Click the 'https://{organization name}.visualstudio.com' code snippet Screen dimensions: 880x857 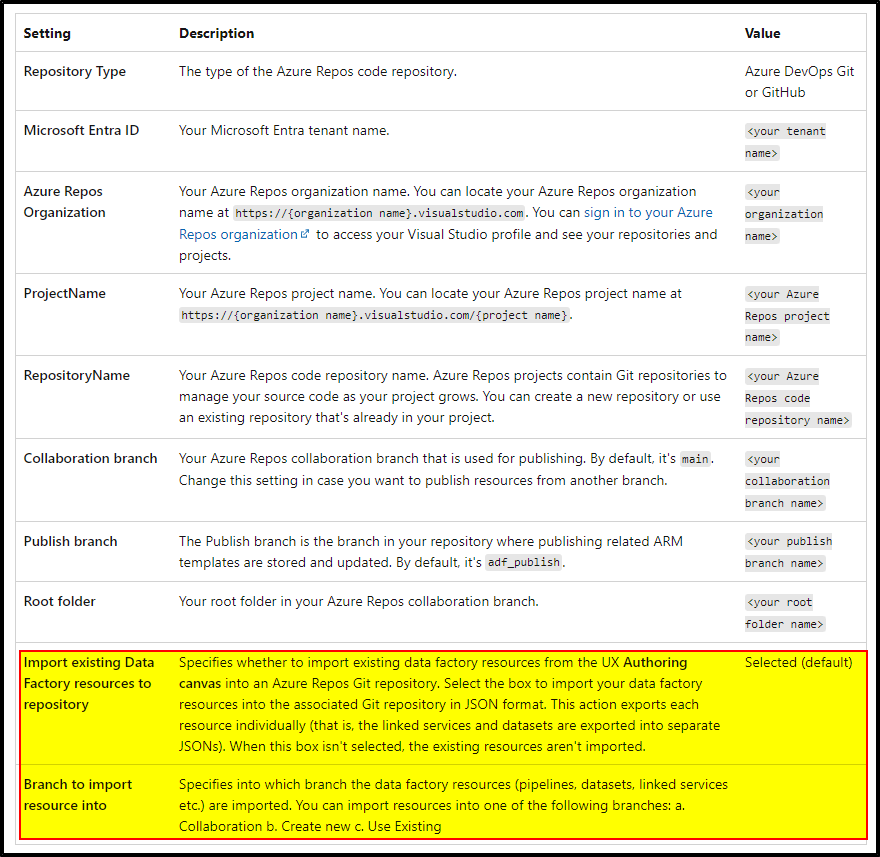(380, 213)
